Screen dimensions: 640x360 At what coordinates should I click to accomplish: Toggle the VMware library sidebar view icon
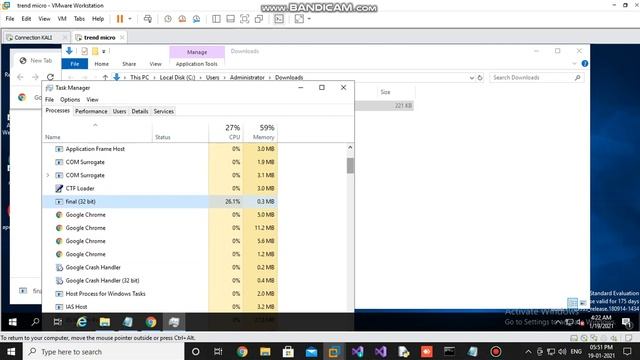pyautogui.click(x=216, y=19)
